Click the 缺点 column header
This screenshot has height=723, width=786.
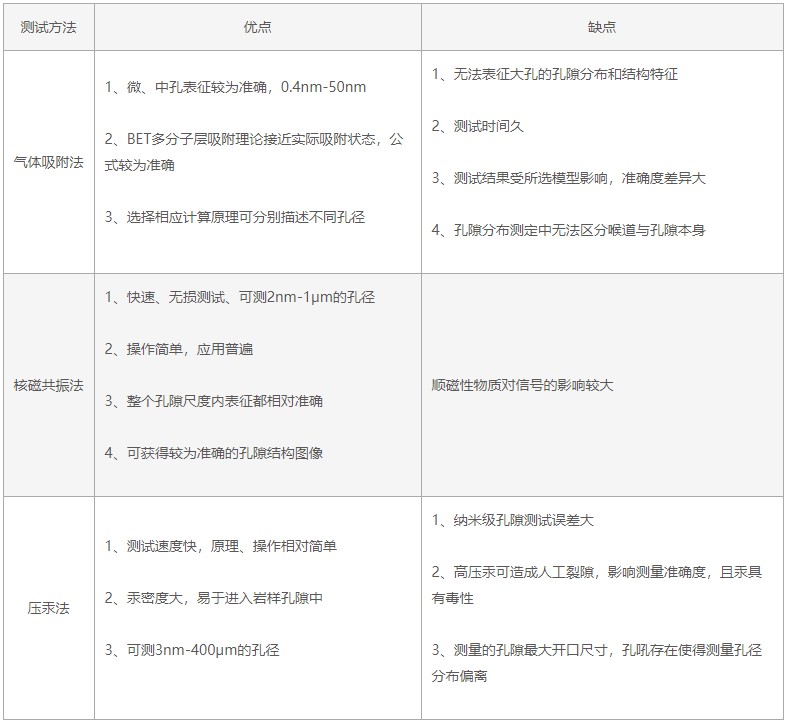[601, 27]
